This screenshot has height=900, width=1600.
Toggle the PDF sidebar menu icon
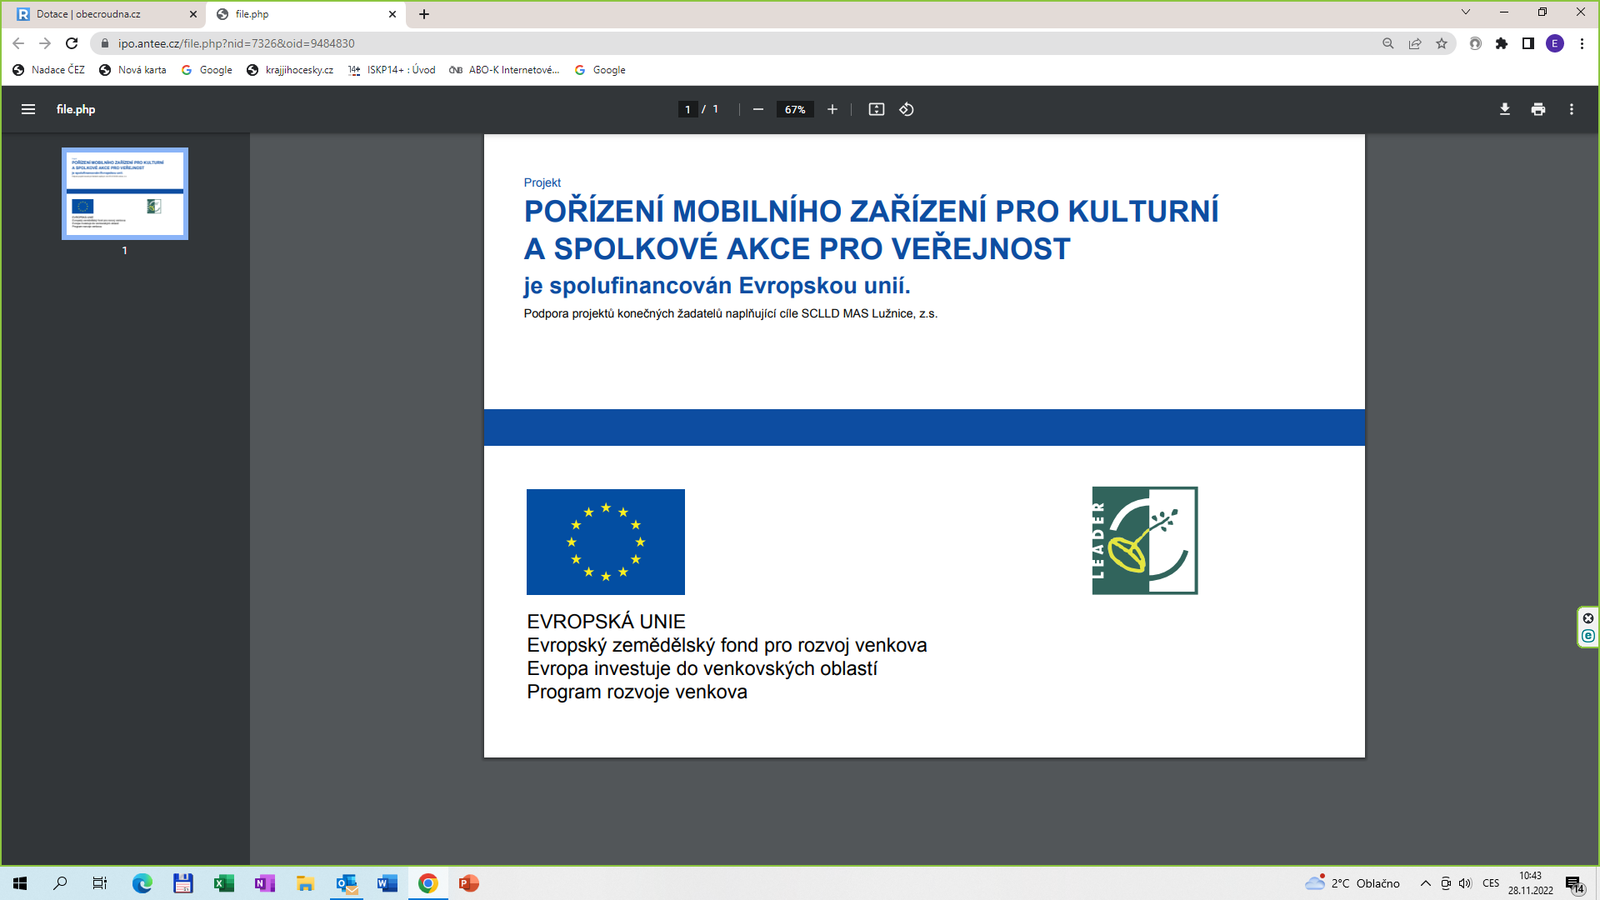pyautogui.click(x=28, y=109)
